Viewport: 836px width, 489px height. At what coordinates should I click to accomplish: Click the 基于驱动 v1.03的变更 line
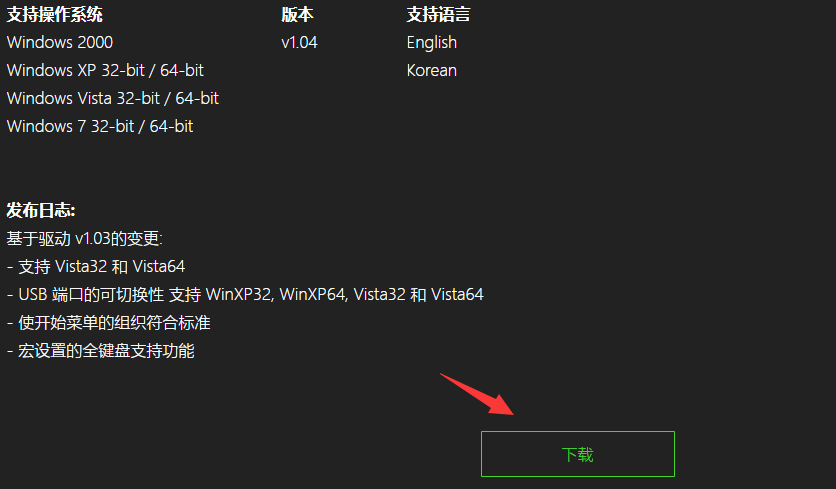(x=84, y=238)
